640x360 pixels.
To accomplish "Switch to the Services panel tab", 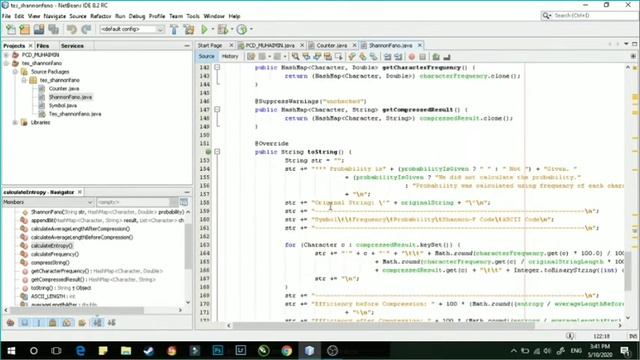I will 72,46.
